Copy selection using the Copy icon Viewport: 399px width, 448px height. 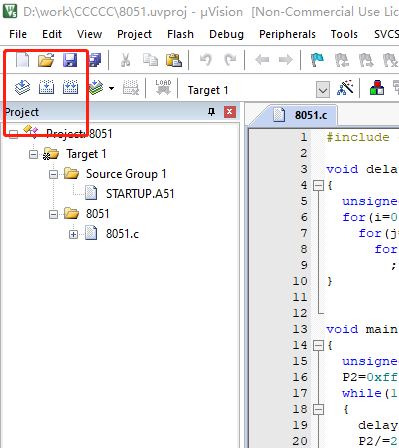click(150, 60)
